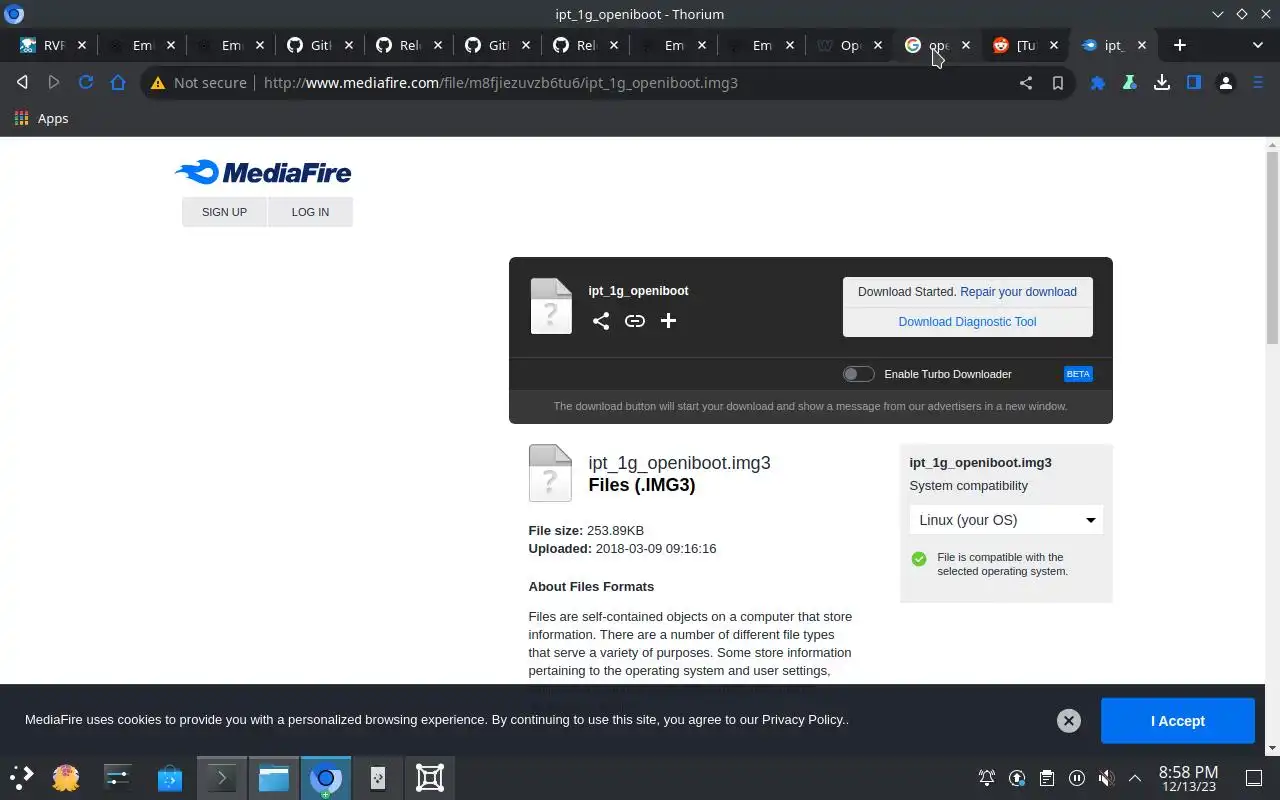This screenshot has height=800, width=1280.
Task: Switch to the RVF tab
Action: point(54,45)
